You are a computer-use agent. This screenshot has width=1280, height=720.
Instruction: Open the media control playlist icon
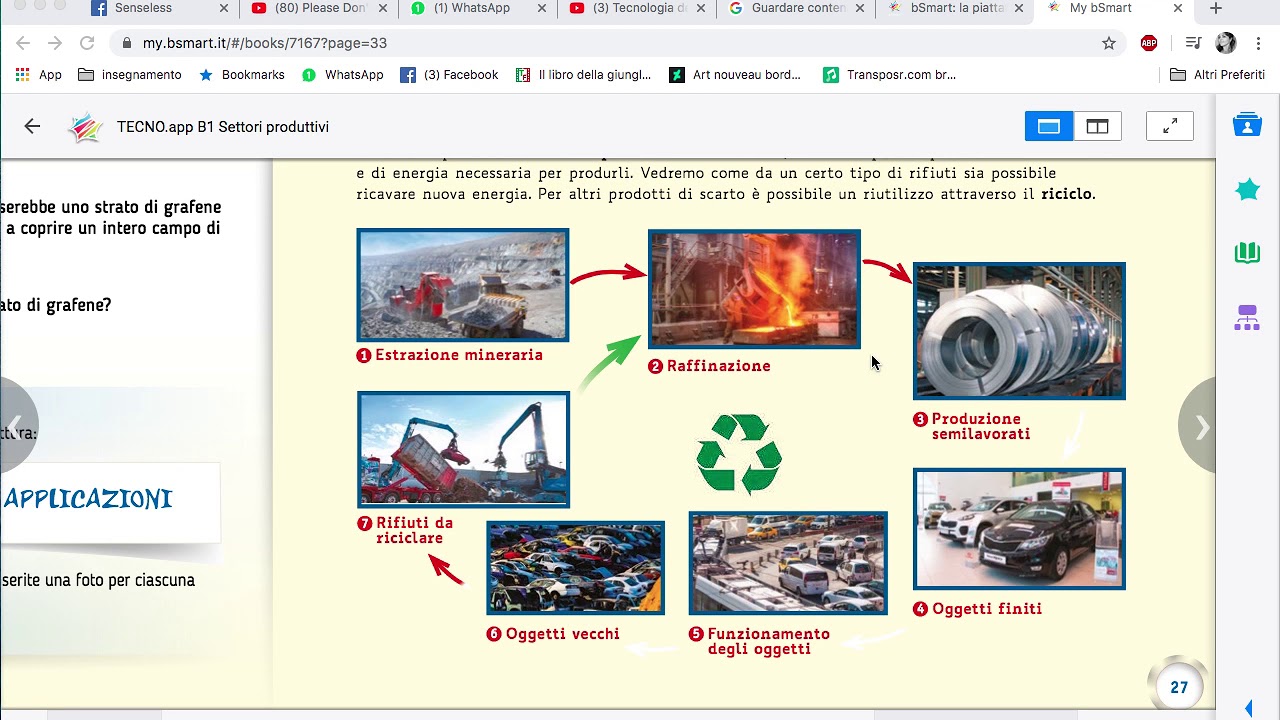[1193, 43]
